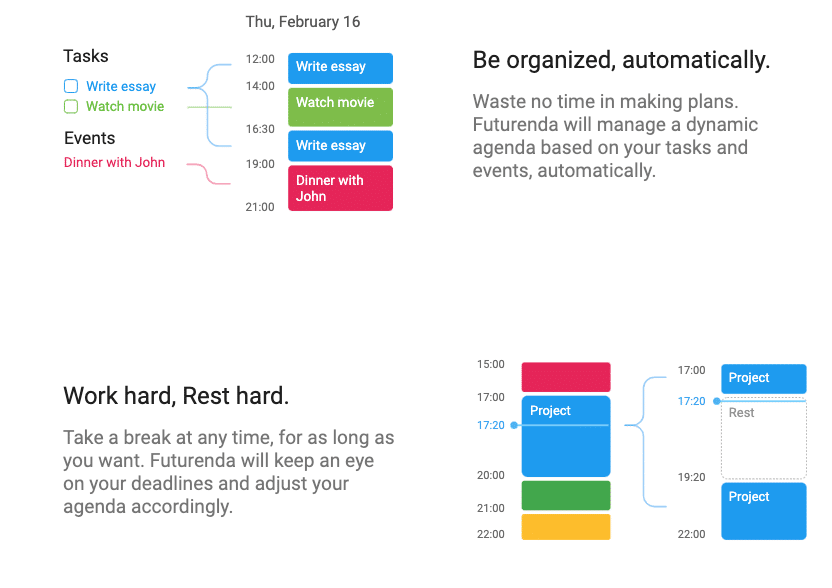The width and height of the screenshot is (832, 588).
Task: Open the large blue Project block at 17:00
Action: 566,436
